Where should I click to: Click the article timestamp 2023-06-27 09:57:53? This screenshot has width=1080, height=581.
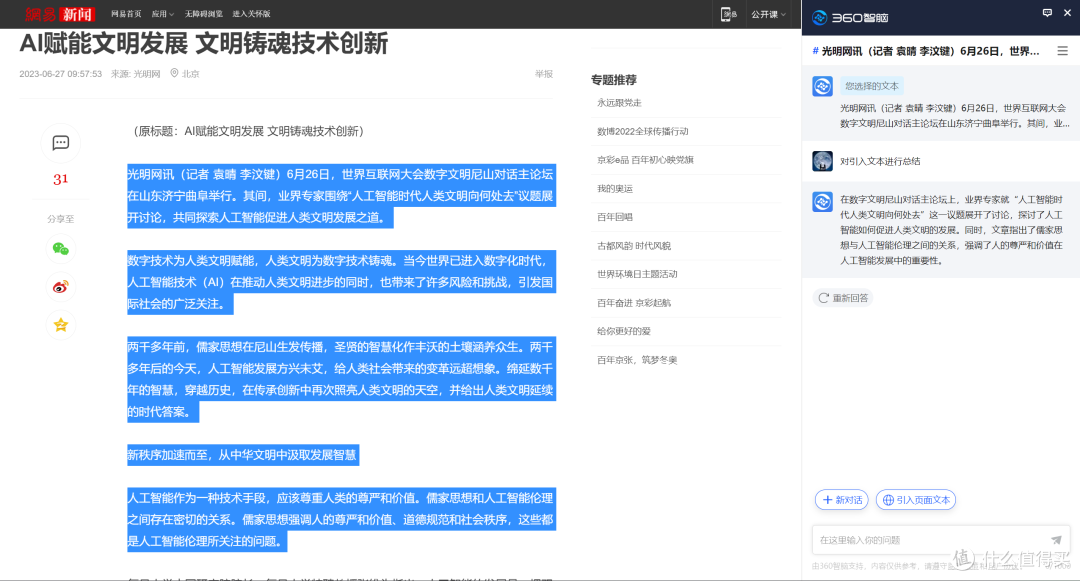point(61,74)
